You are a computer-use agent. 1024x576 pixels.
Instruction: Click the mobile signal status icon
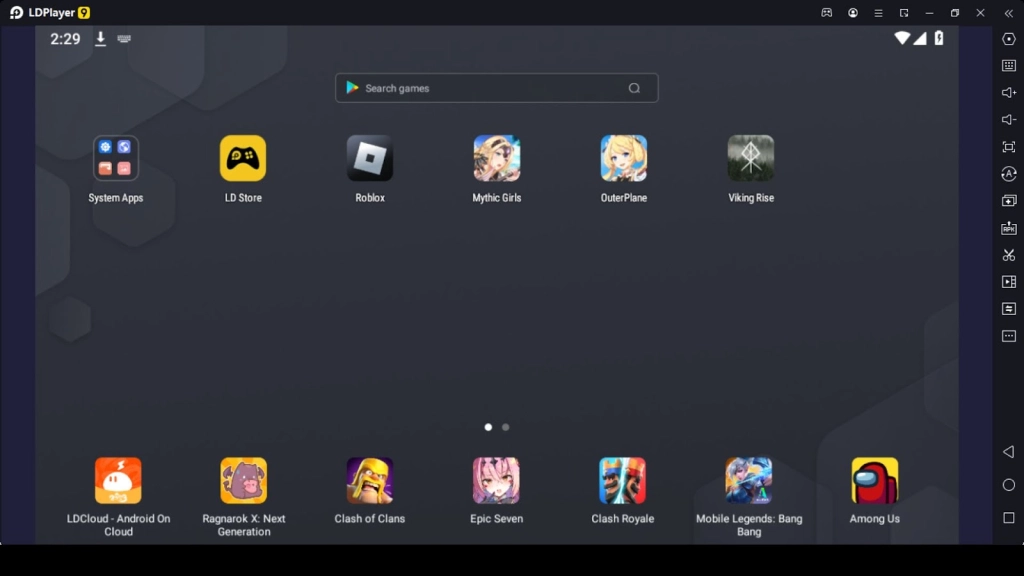coord(920,38)
